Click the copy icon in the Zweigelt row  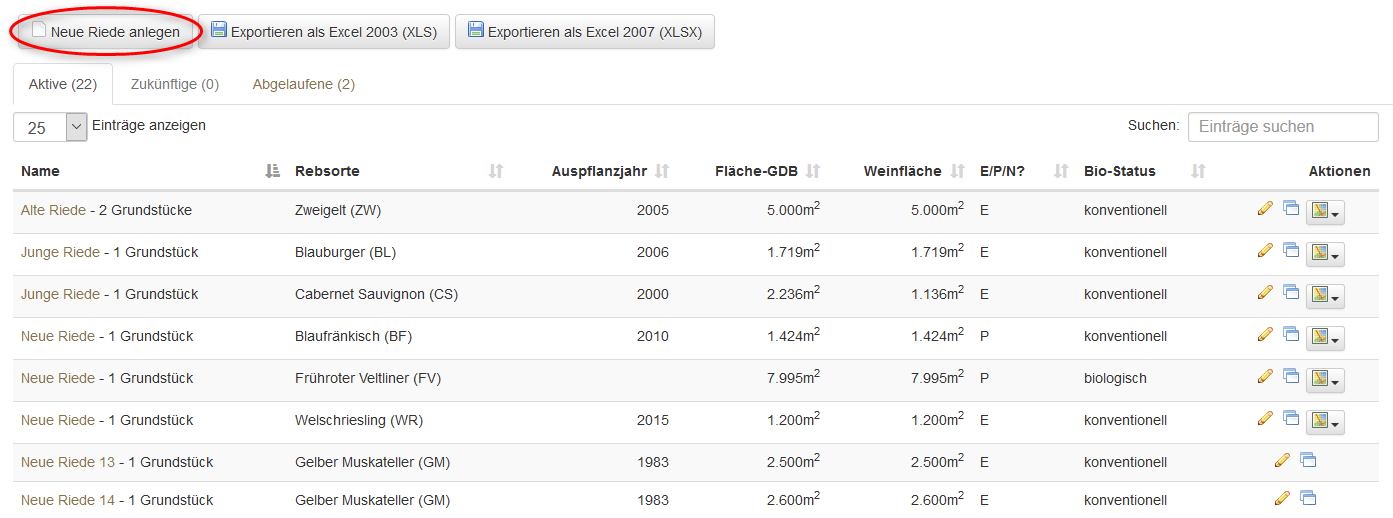(x=1291, y=209)
